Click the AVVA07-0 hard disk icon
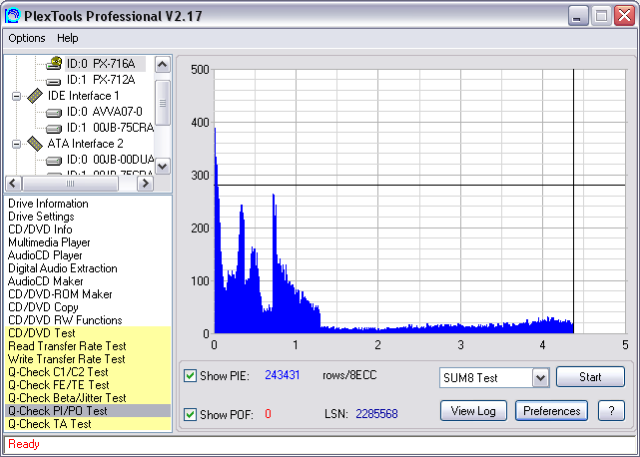 54,113
